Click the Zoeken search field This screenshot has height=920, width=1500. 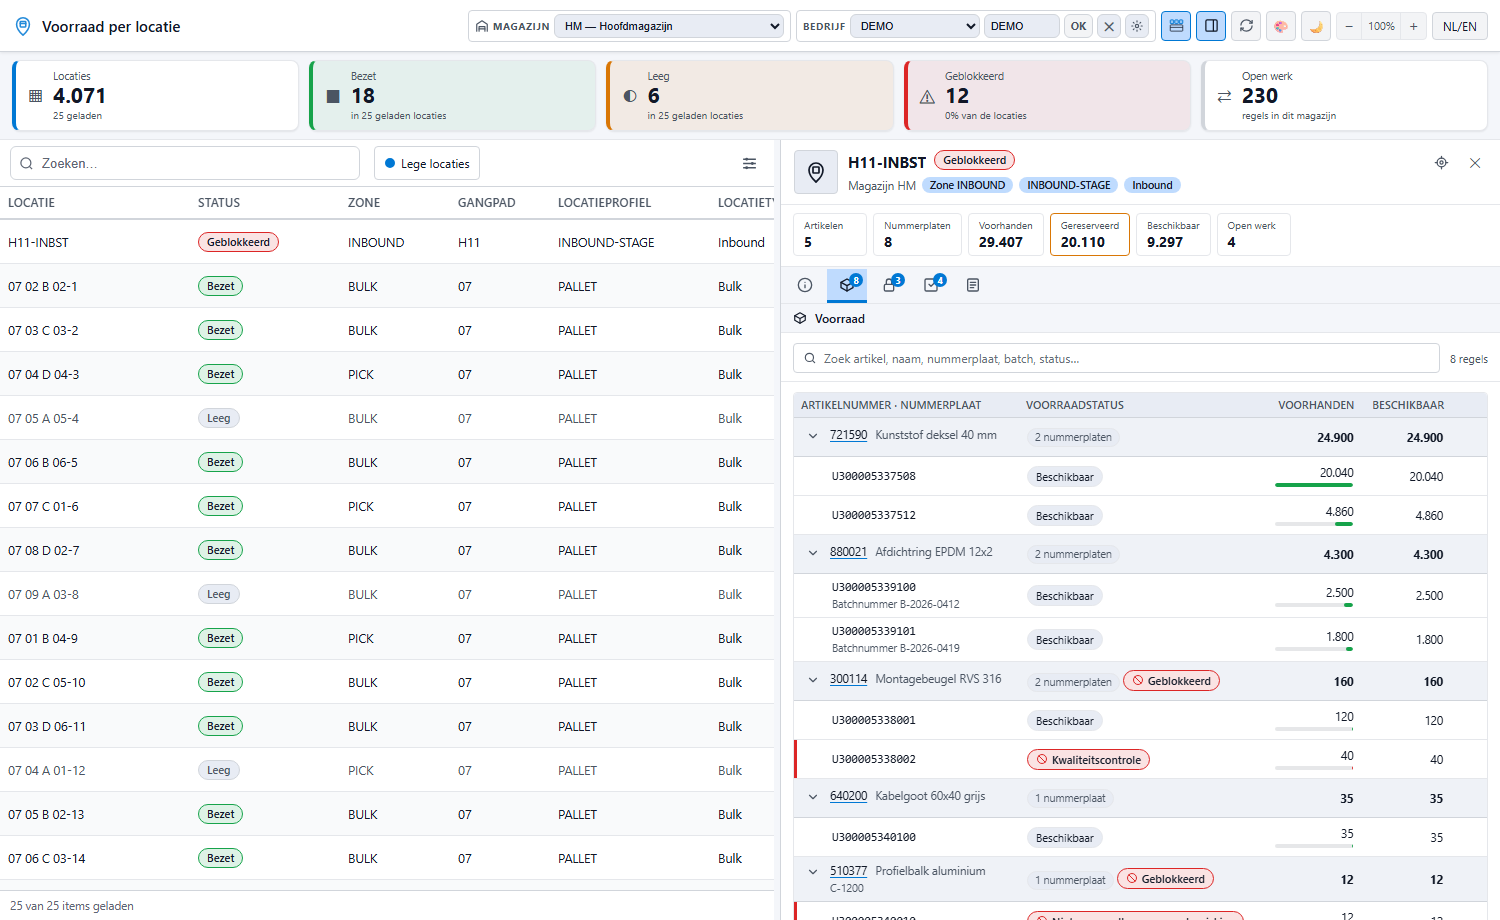click(185, 163)
